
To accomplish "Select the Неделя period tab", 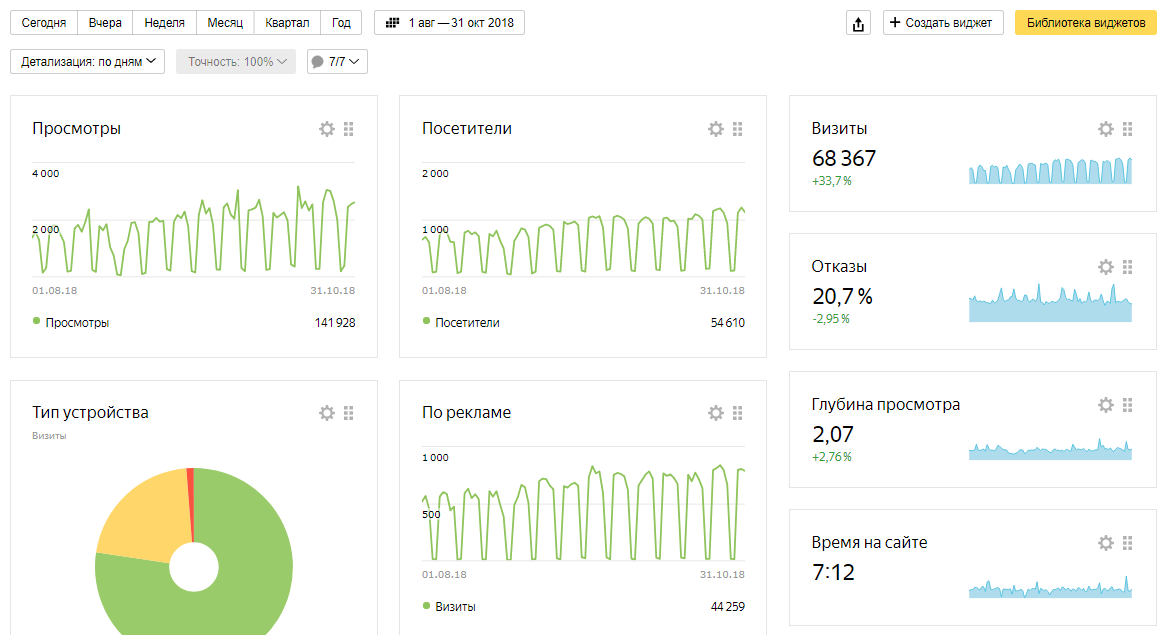I will click(164, 22).
